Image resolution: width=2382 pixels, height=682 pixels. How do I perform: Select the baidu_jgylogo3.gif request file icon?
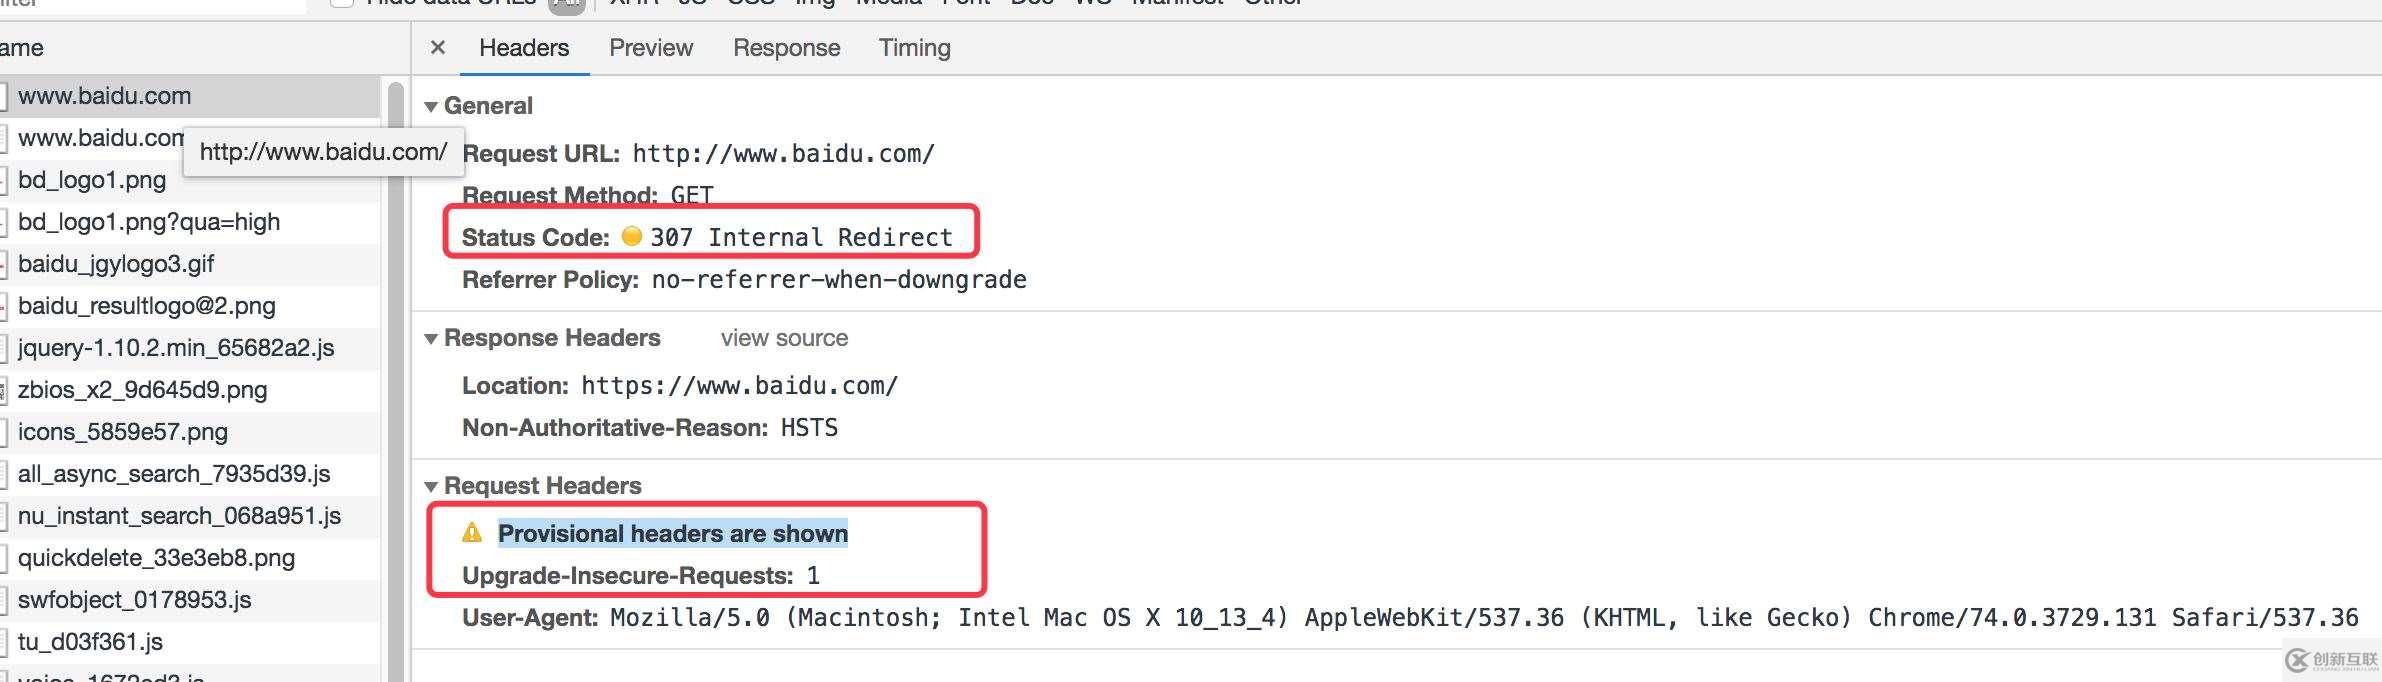coord(4,264)
